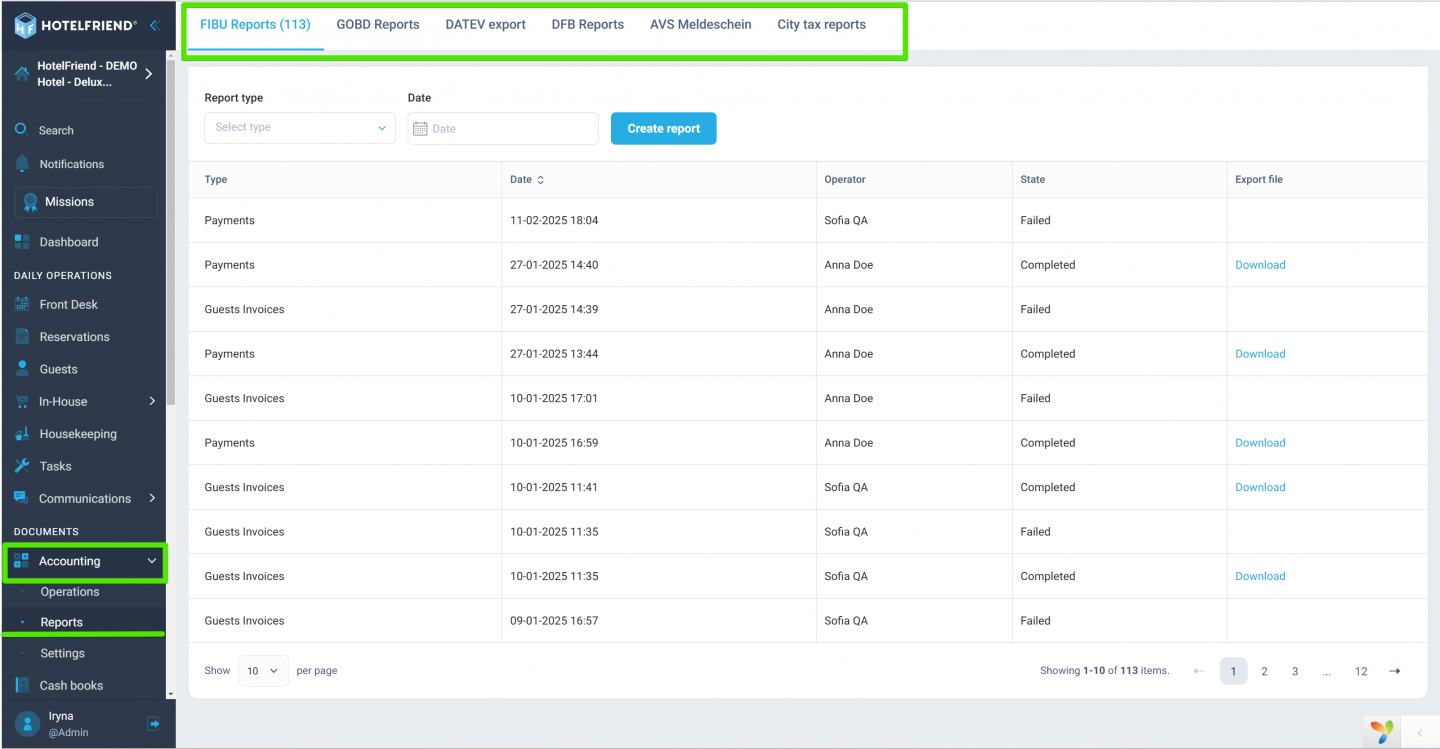Click the Front Desk calendar icon

click(22, 304)
